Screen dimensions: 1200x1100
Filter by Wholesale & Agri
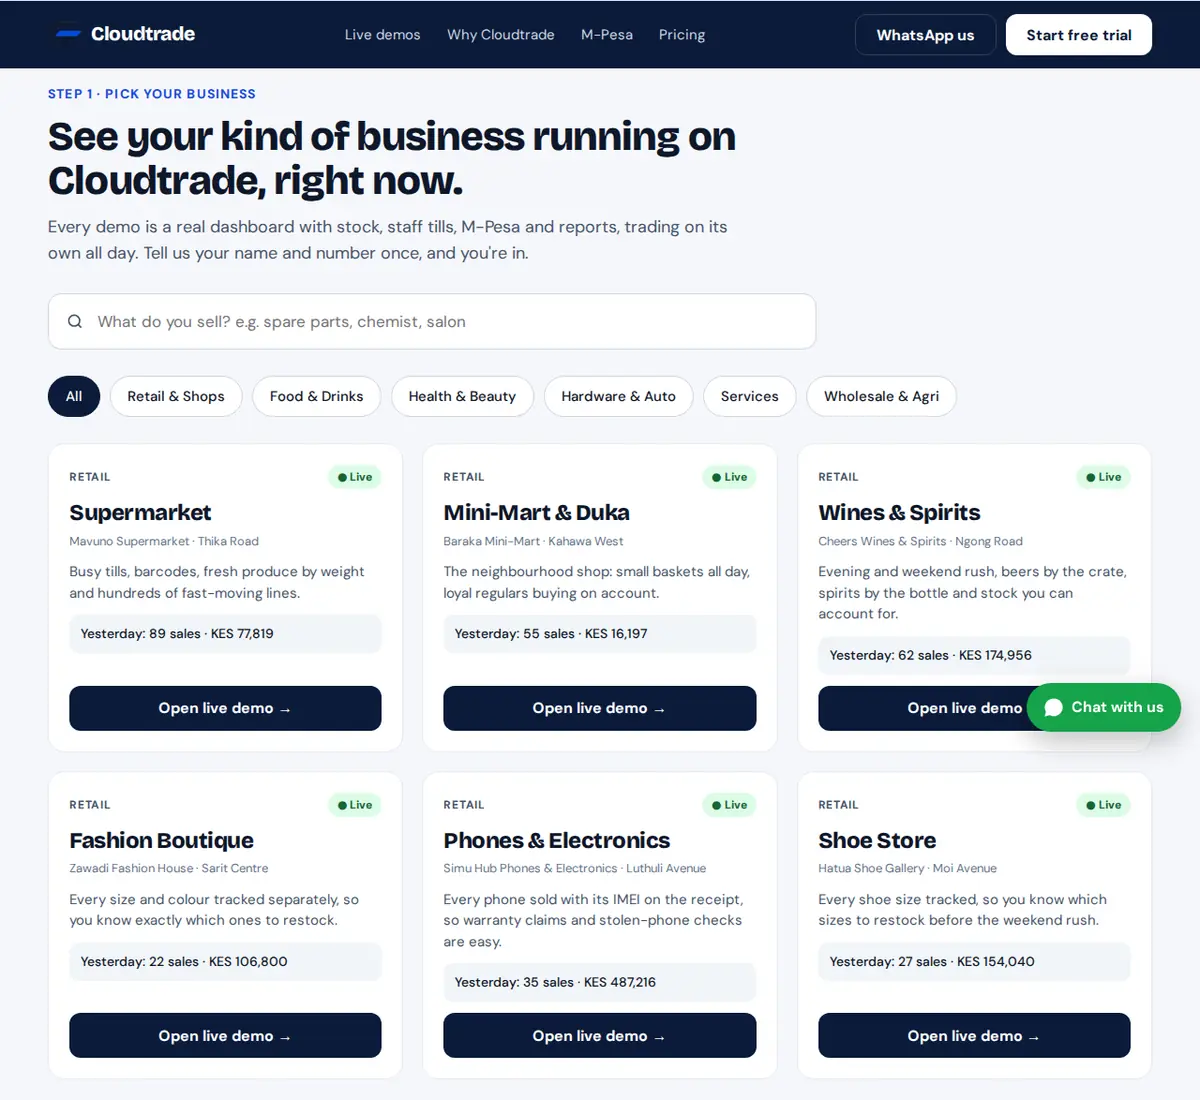click(x=881, y=396)
